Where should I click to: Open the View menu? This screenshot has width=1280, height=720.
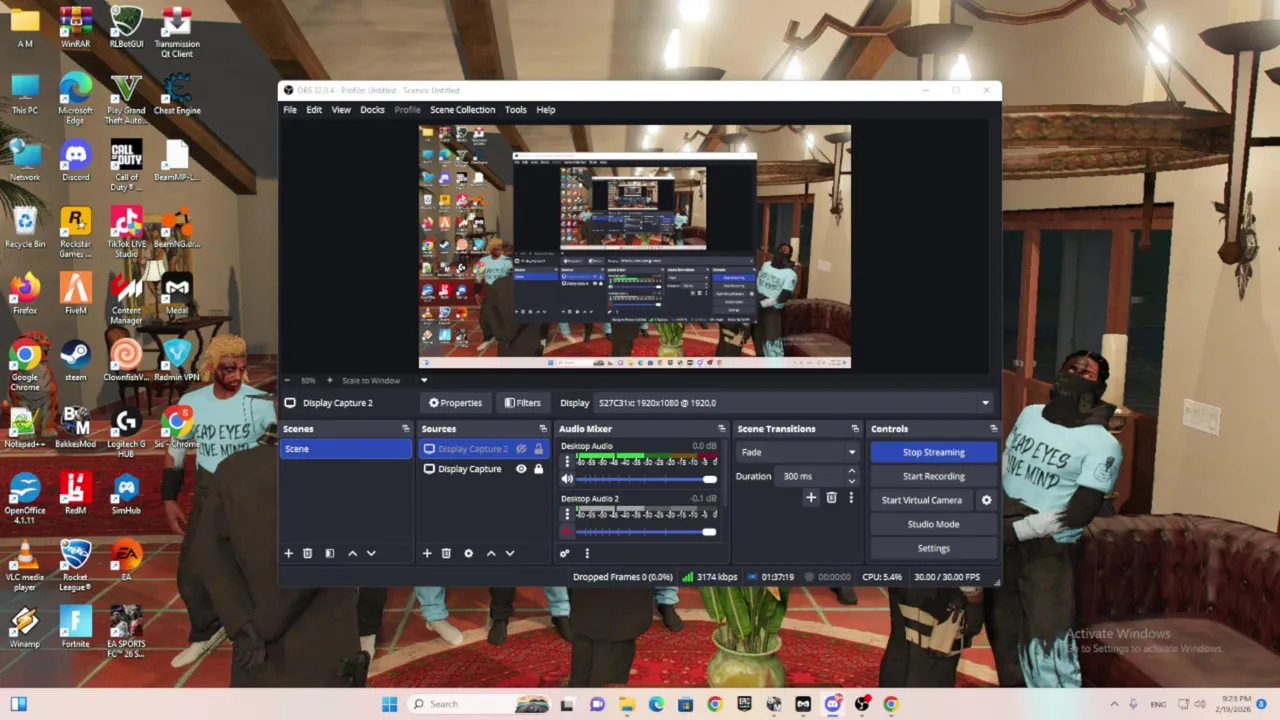click(x=341, y=110)
